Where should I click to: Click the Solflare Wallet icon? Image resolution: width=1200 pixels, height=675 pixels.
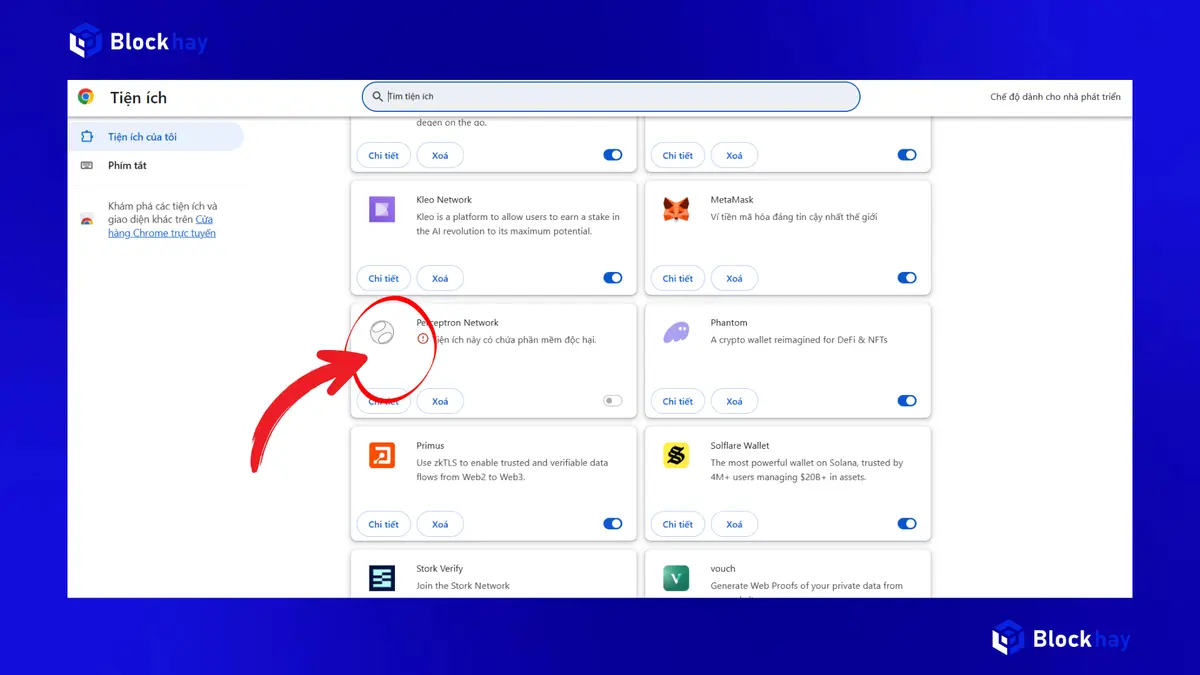[x=676, y=455]
